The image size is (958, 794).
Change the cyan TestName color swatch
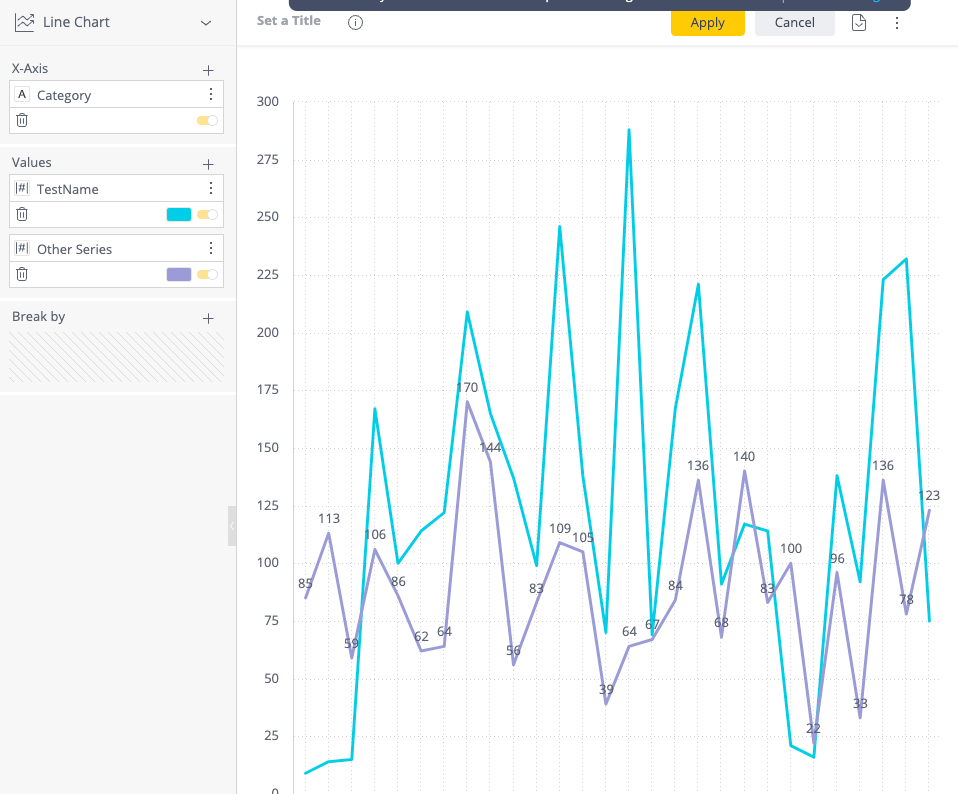pyautogui.click(x=179, y=214)
